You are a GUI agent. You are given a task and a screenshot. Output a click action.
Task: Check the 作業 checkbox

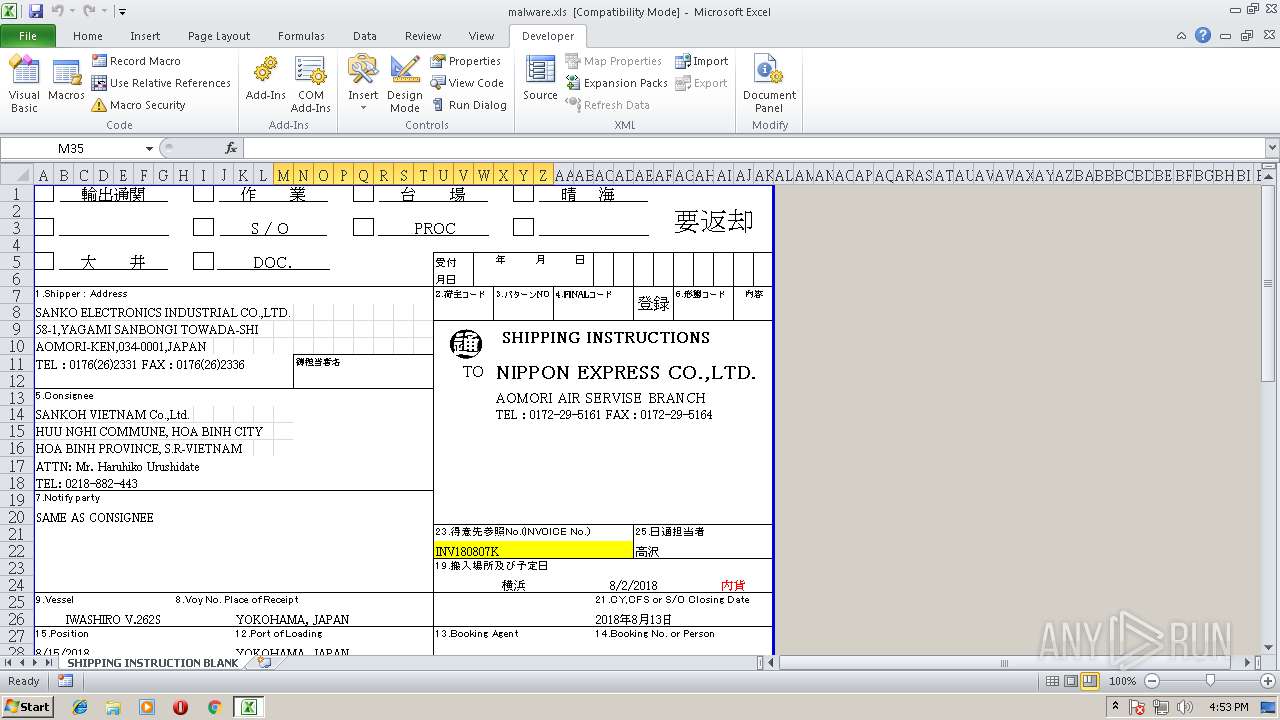tap(203, 194)
